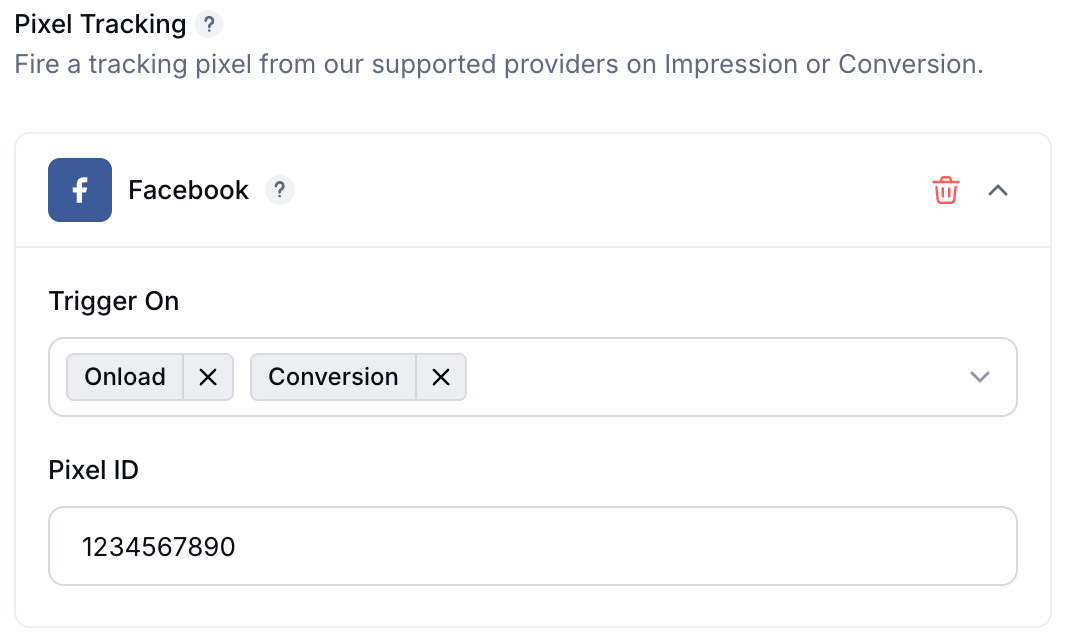Collapse the Facebook pixel section
This screenshot has height=638, width=1066.
click(997, 190)
